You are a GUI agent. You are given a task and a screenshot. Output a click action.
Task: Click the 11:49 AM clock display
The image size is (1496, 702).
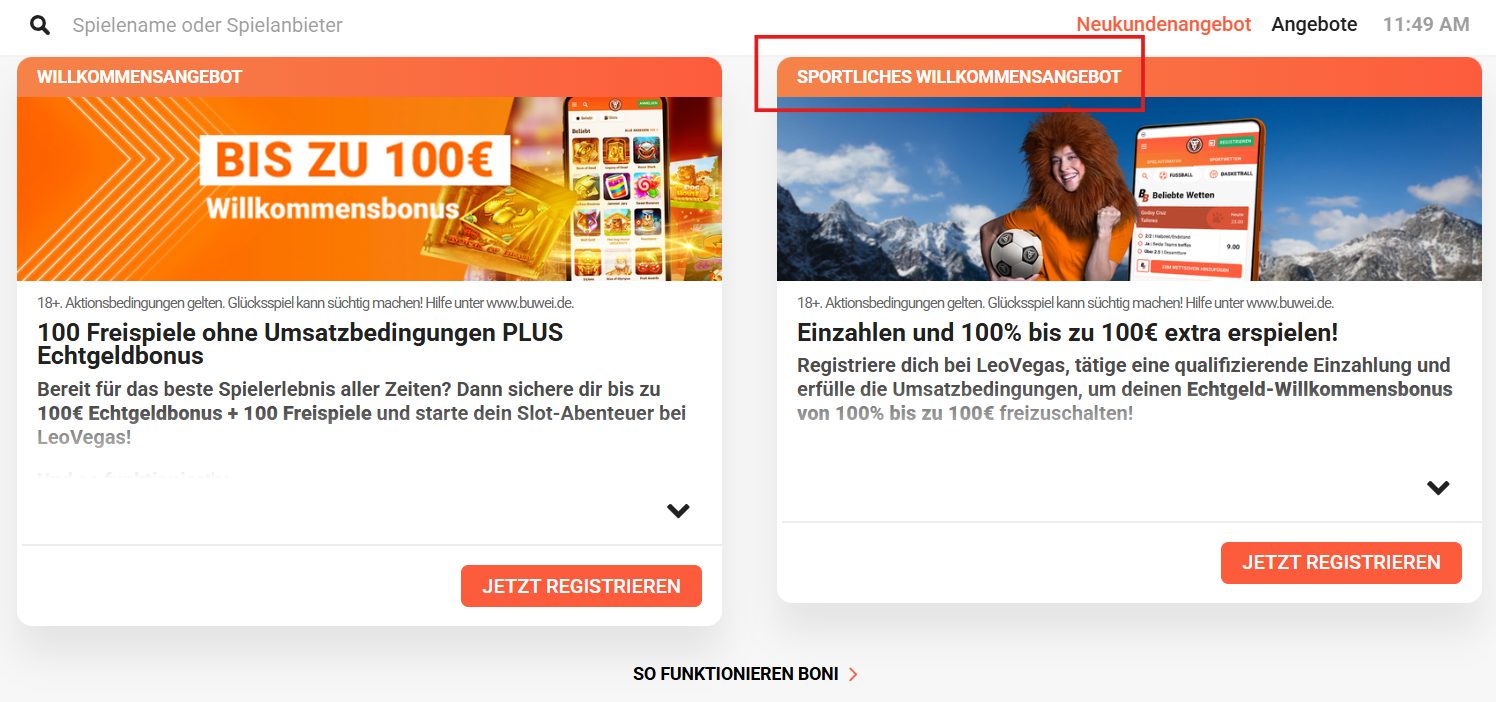click(x=1426, y=24)
